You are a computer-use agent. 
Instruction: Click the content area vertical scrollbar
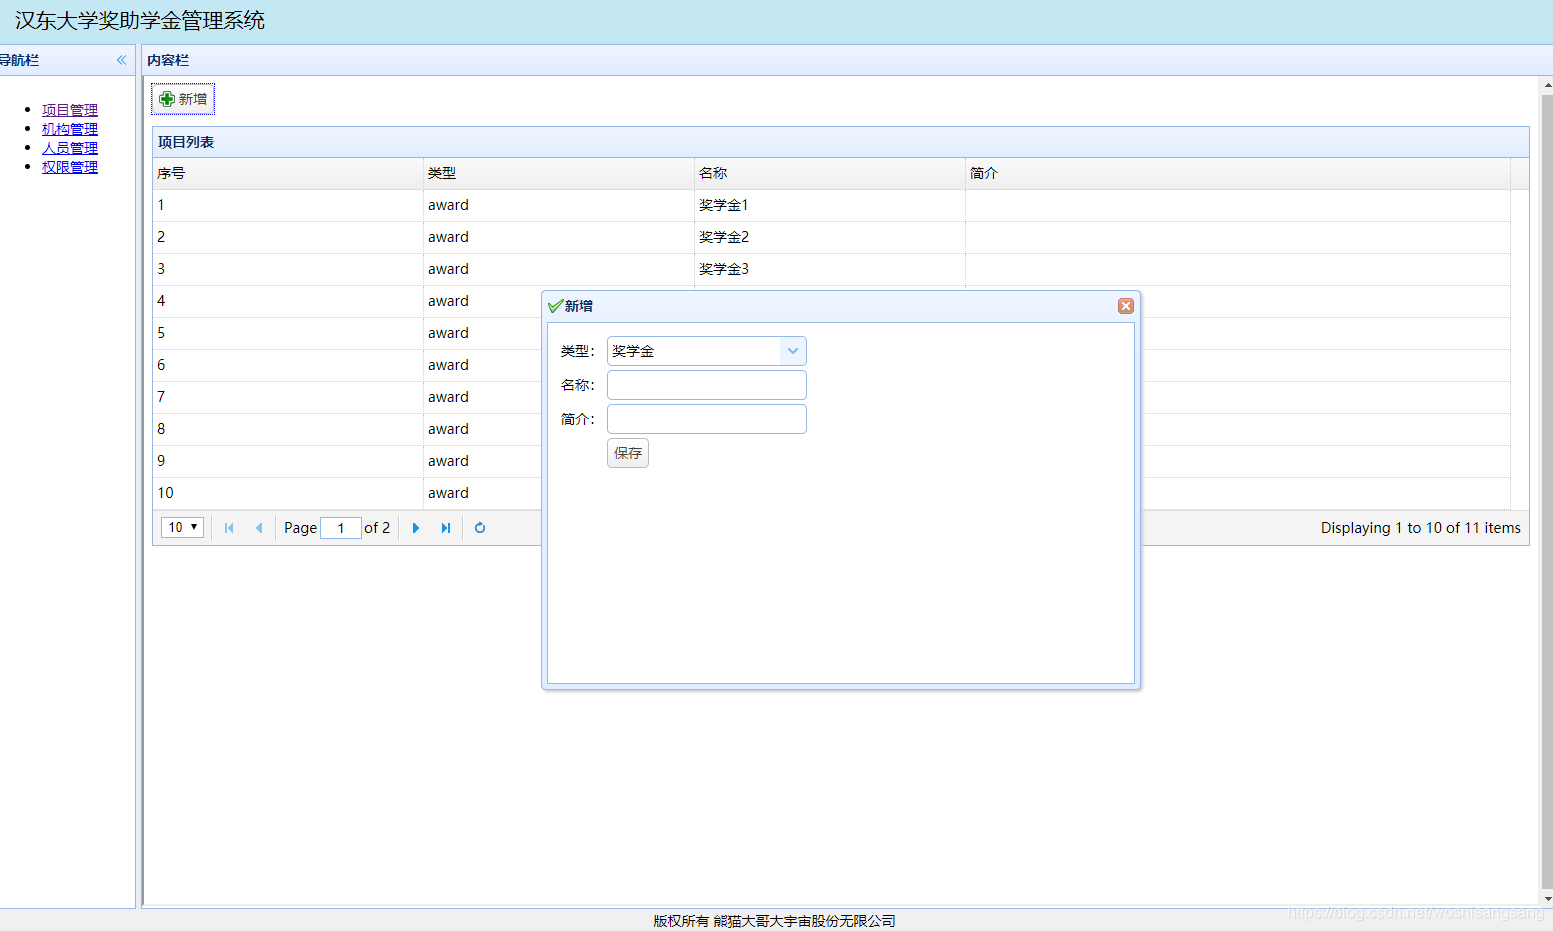1547,490
